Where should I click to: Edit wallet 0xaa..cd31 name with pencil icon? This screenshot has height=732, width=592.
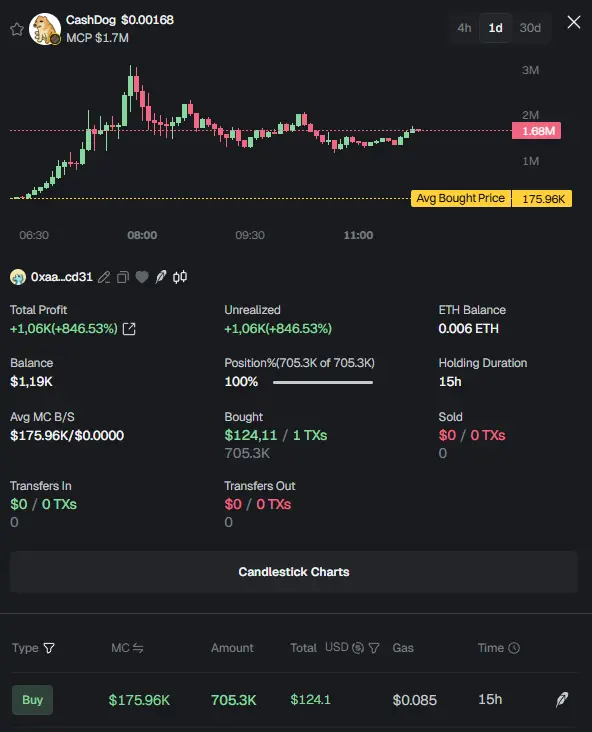point(104,277)
